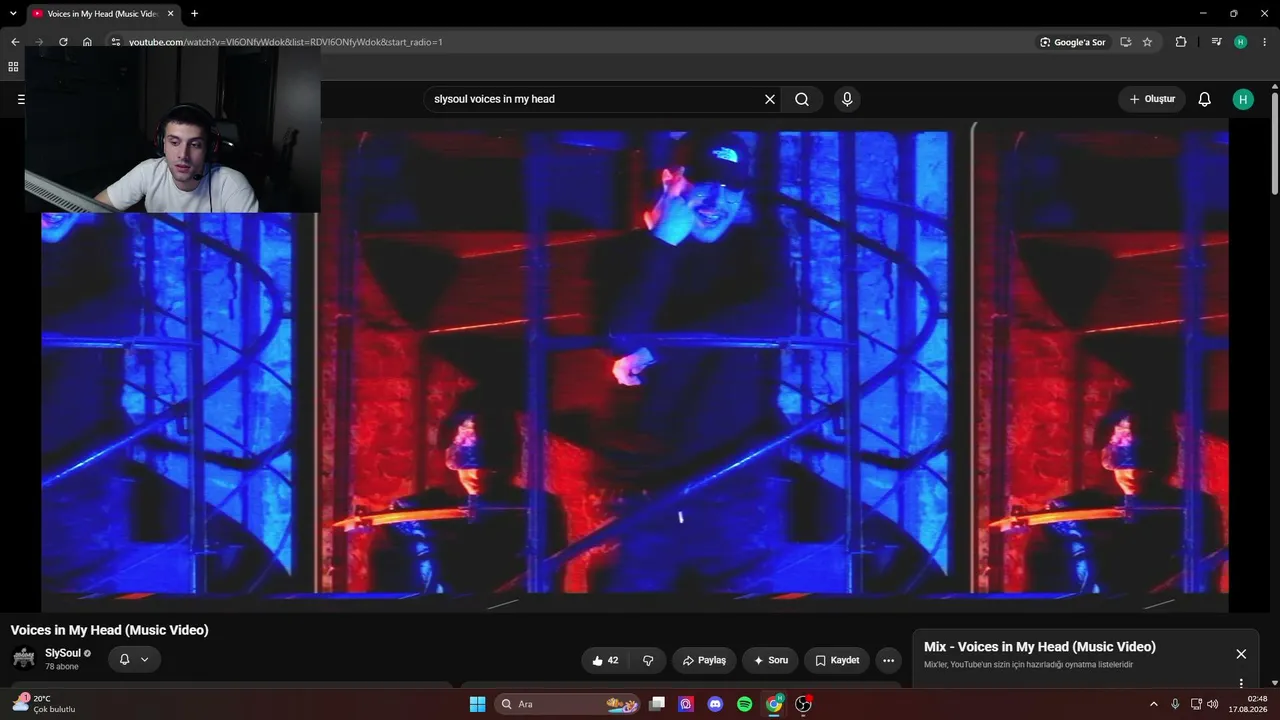The image size is (1280, 720).
Task: Open more actions menu beside Kaydet
Action: click(888, 660)
